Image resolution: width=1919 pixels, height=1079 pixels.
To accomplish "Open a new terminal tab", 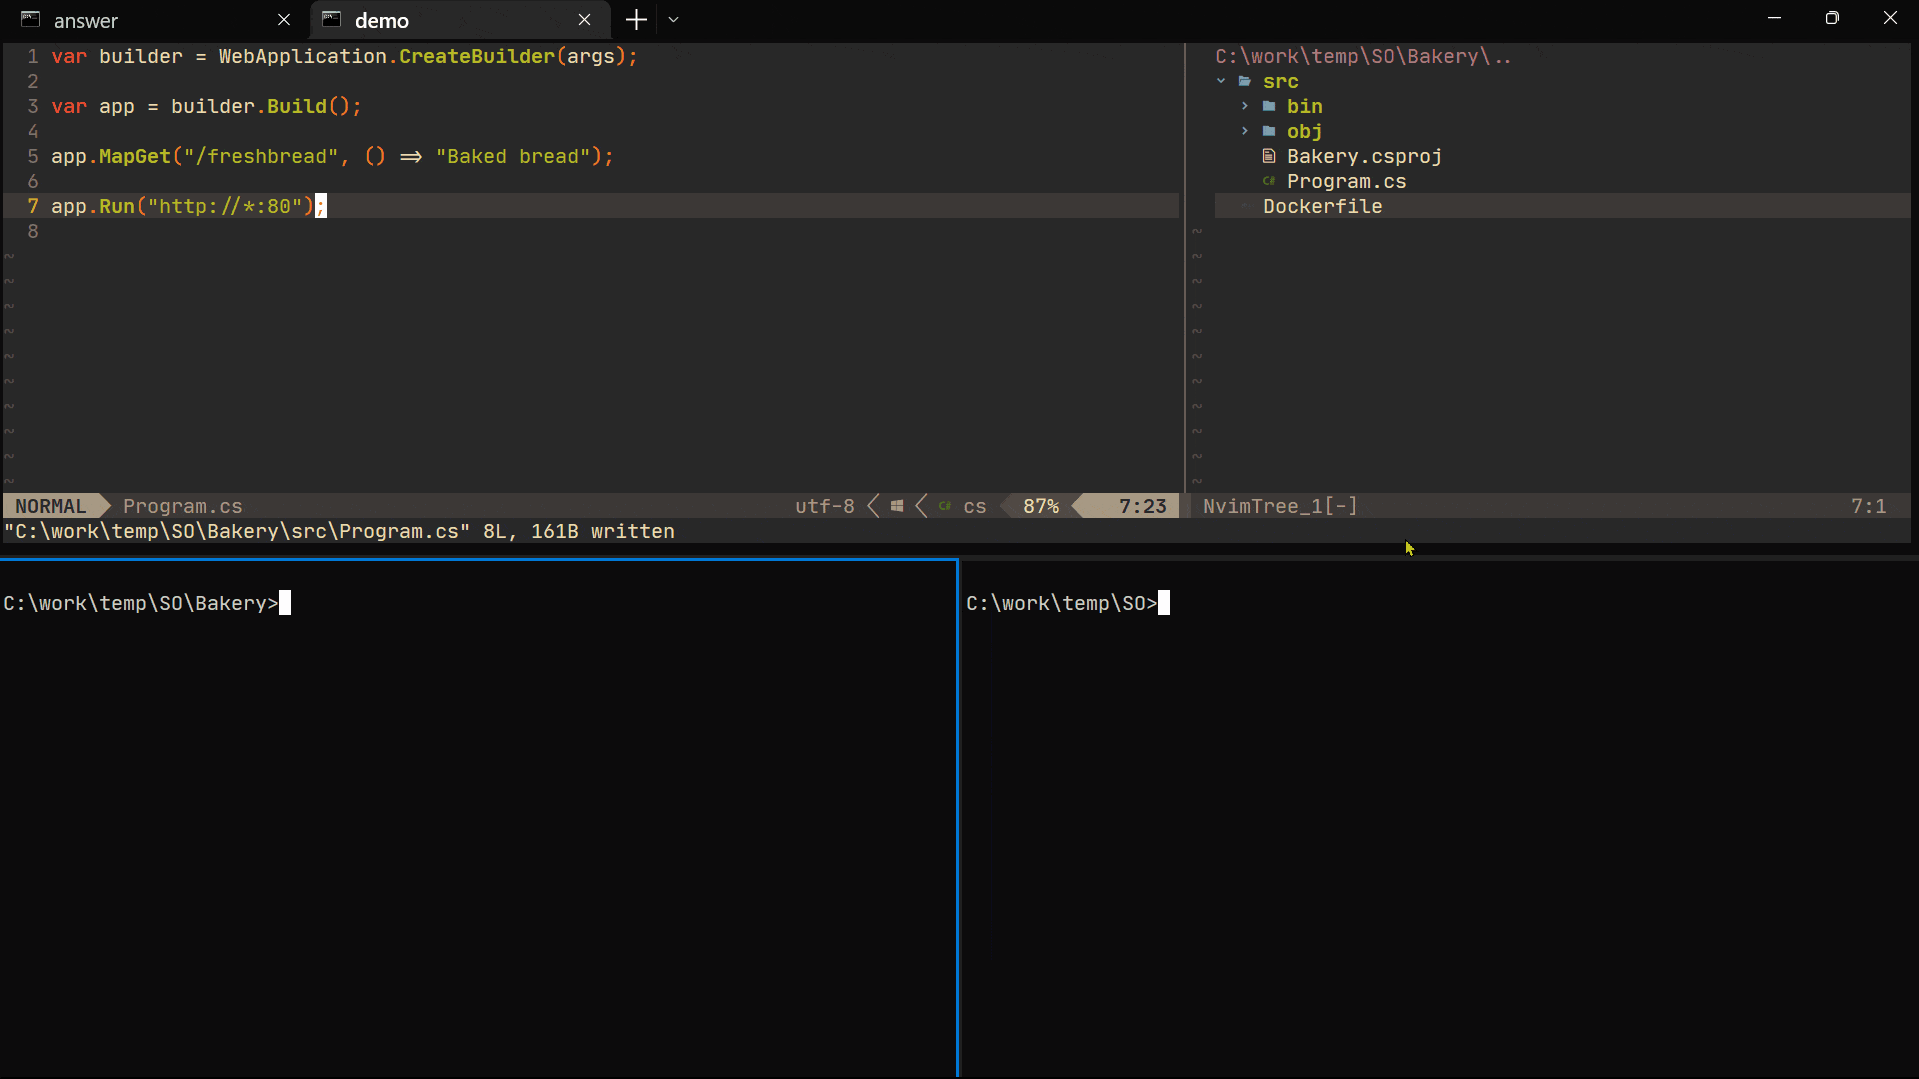I will (x=636, y=20).
